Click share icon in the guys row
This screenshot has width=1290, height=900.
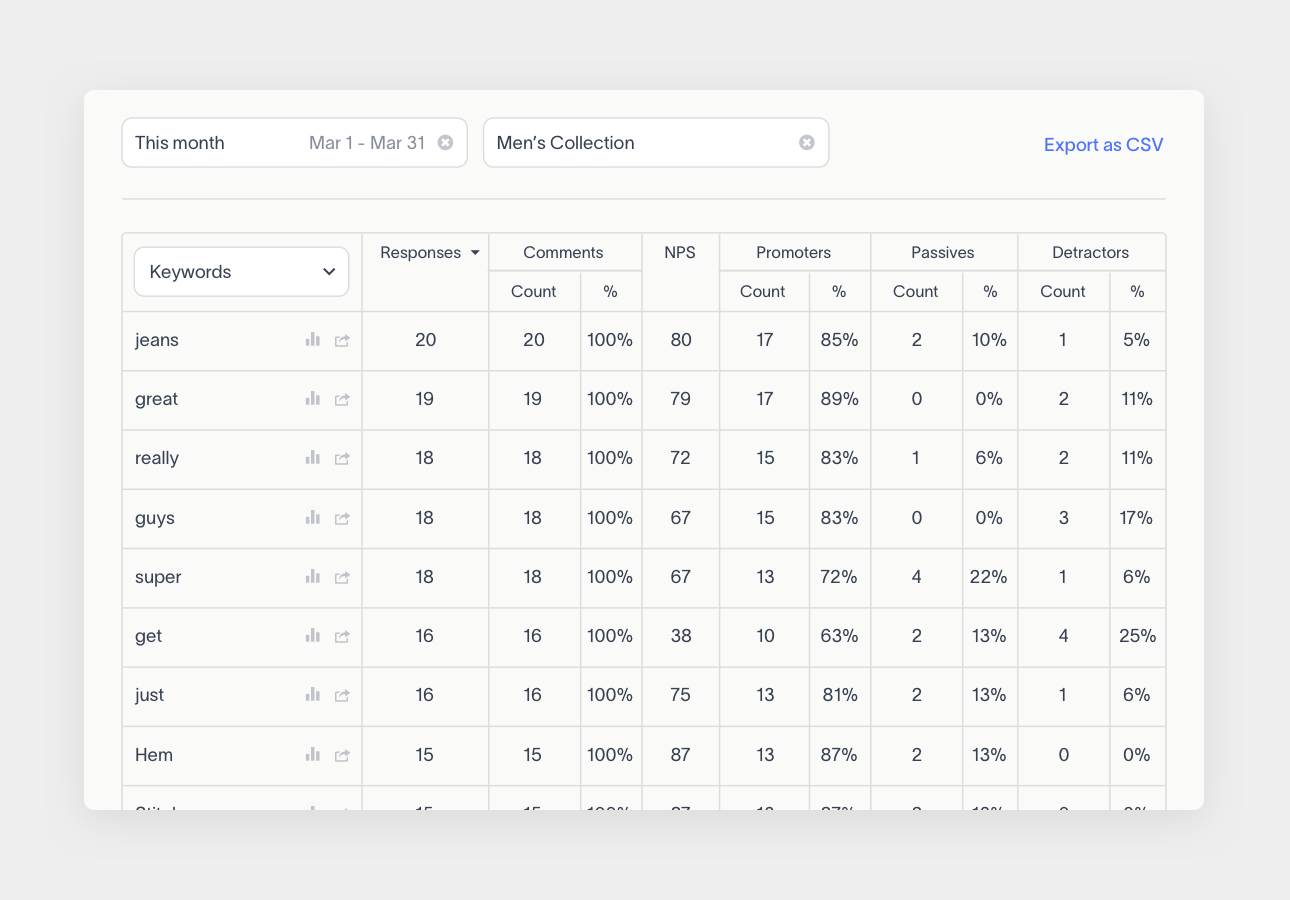[342, 519]
